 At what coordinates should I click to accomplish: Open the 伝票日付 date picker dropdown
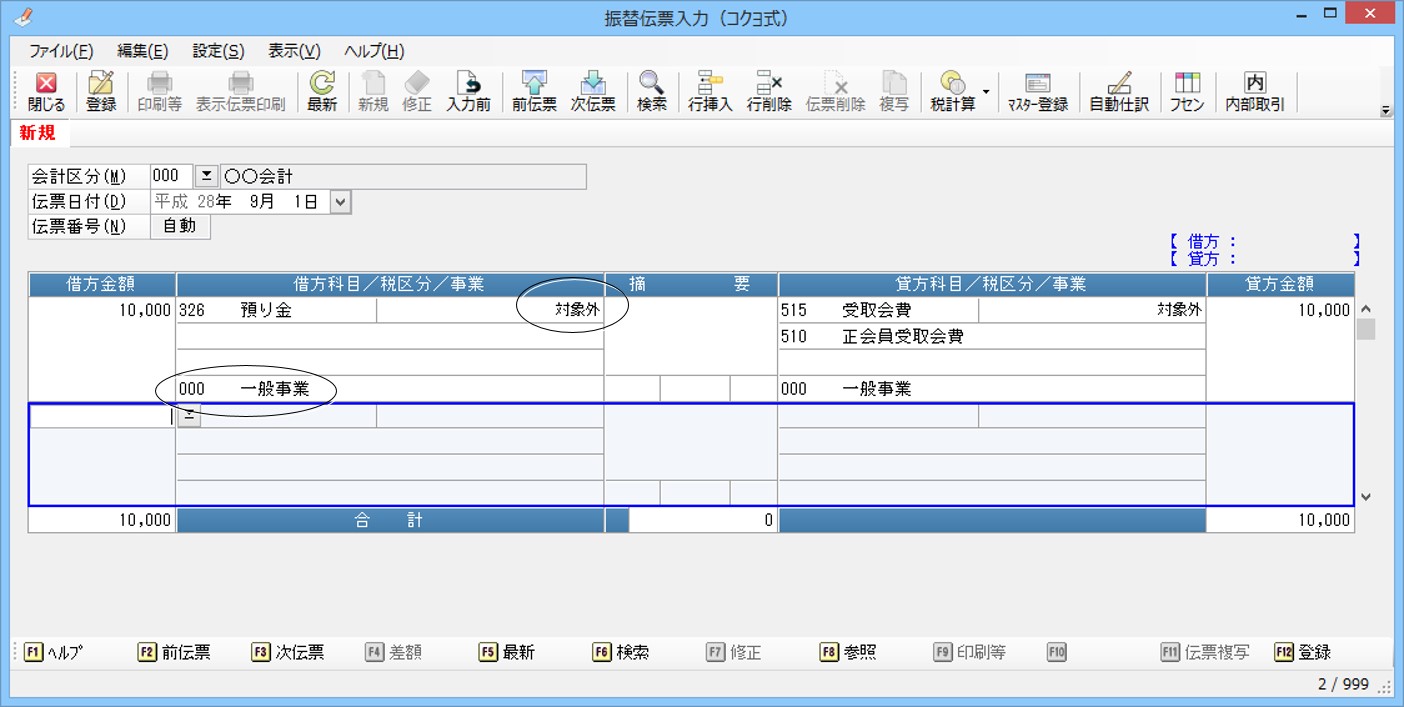340,202
